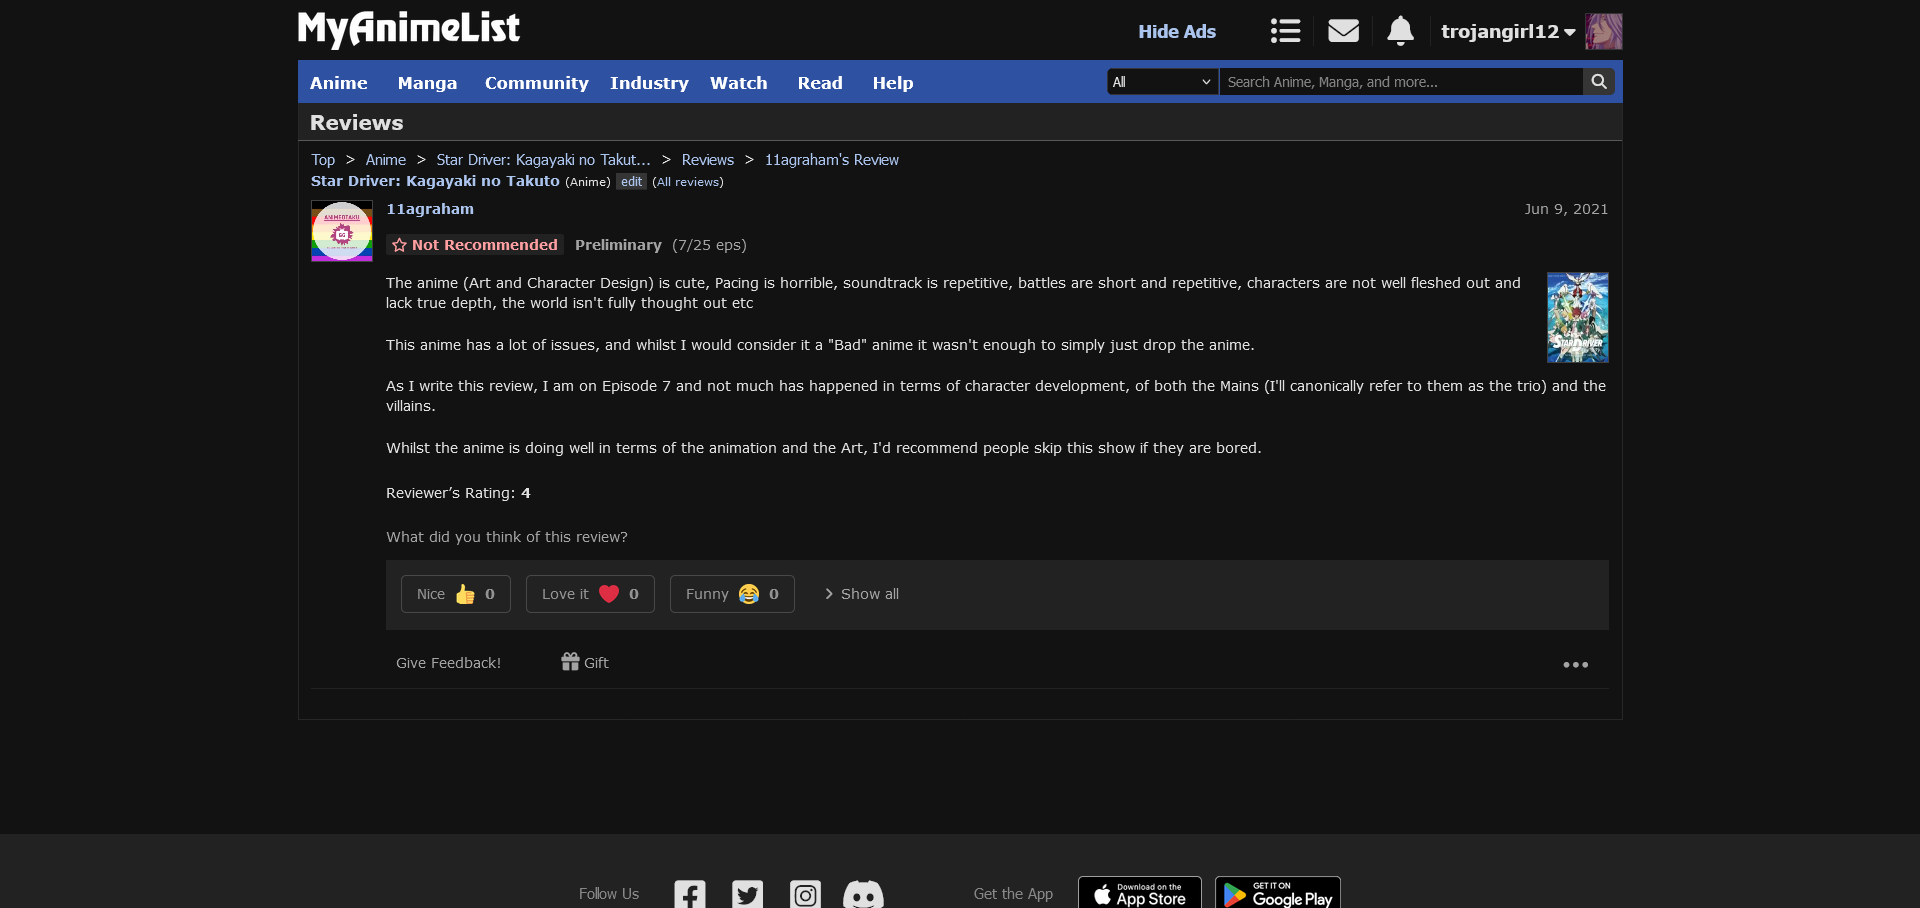Click the search magnifier button

click(1599, 82)
